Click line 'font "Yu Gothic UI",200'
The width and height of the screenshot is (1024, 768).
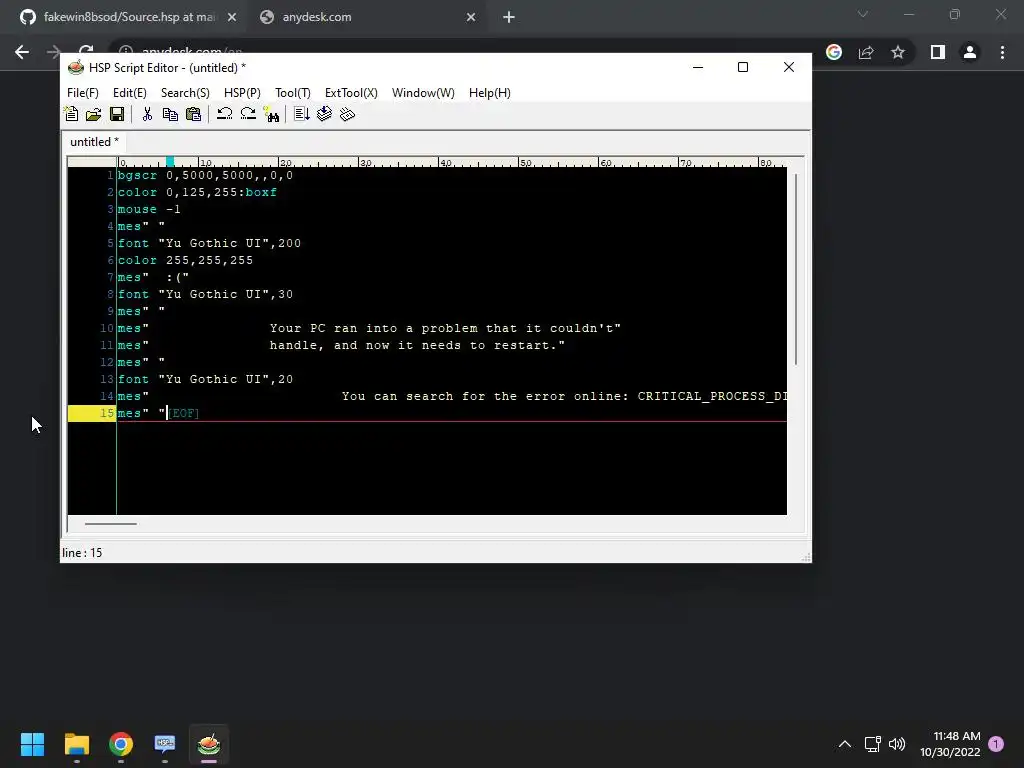click(x=209, y=243)
